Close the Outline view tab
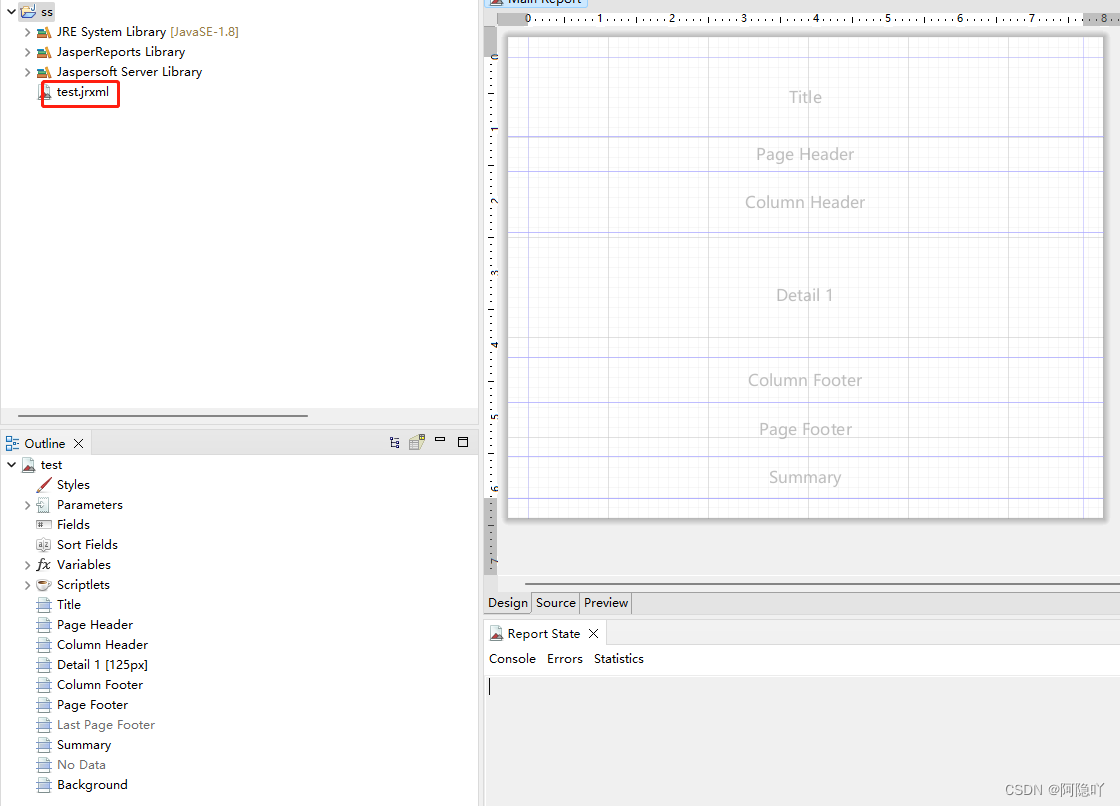 click(x=79, y=444)
